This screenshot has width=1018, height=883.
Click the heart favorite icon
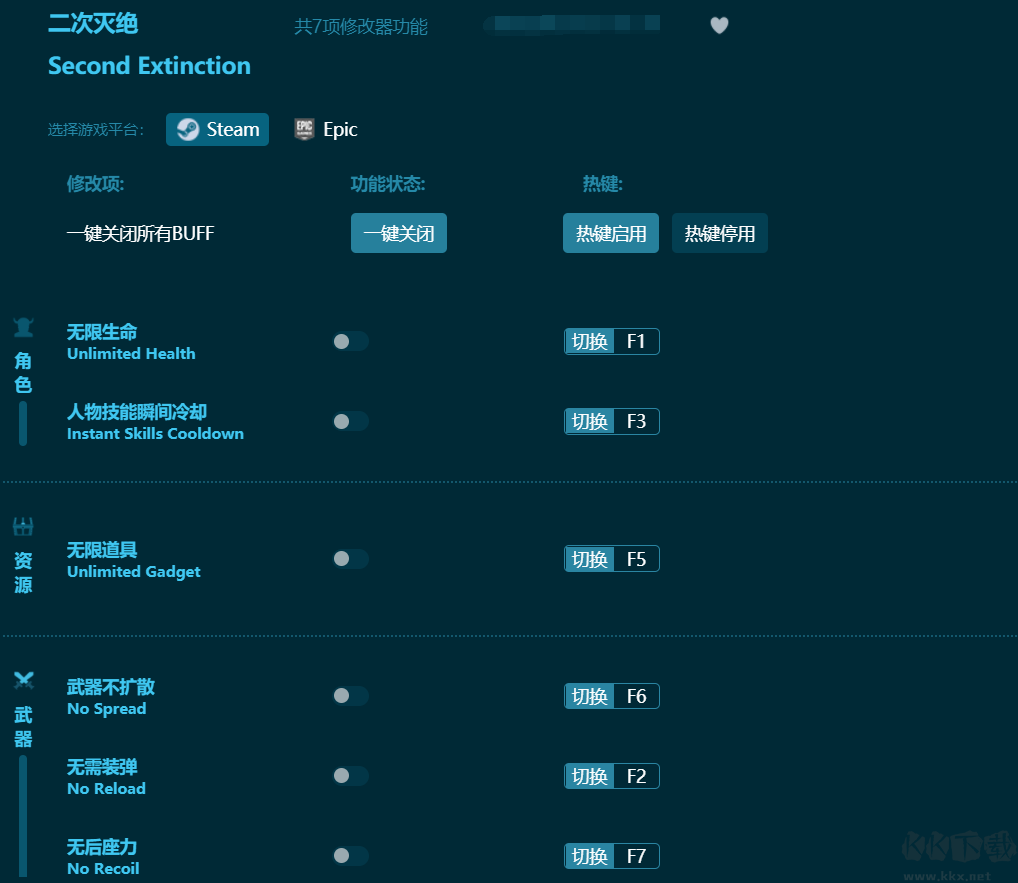click(719, 26)
